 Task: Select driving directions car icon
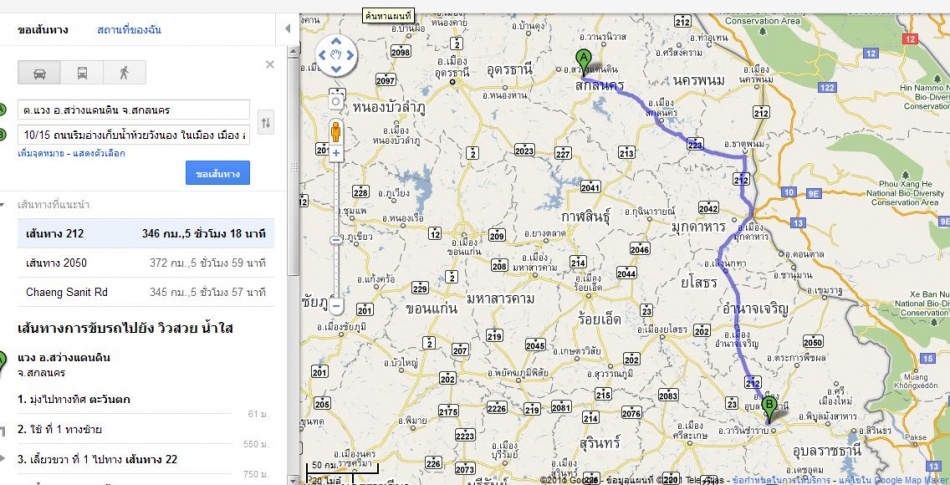point(39,73)
